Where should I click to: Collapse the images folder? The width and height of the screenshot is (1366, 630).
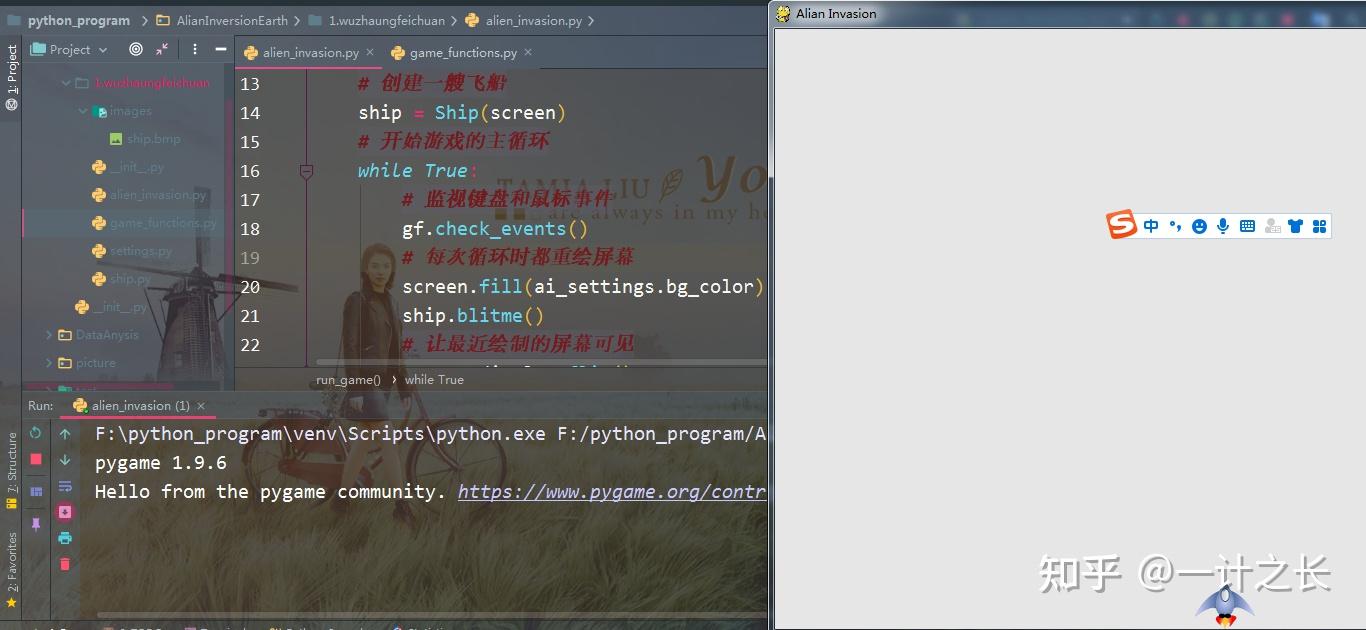(84, 111)
